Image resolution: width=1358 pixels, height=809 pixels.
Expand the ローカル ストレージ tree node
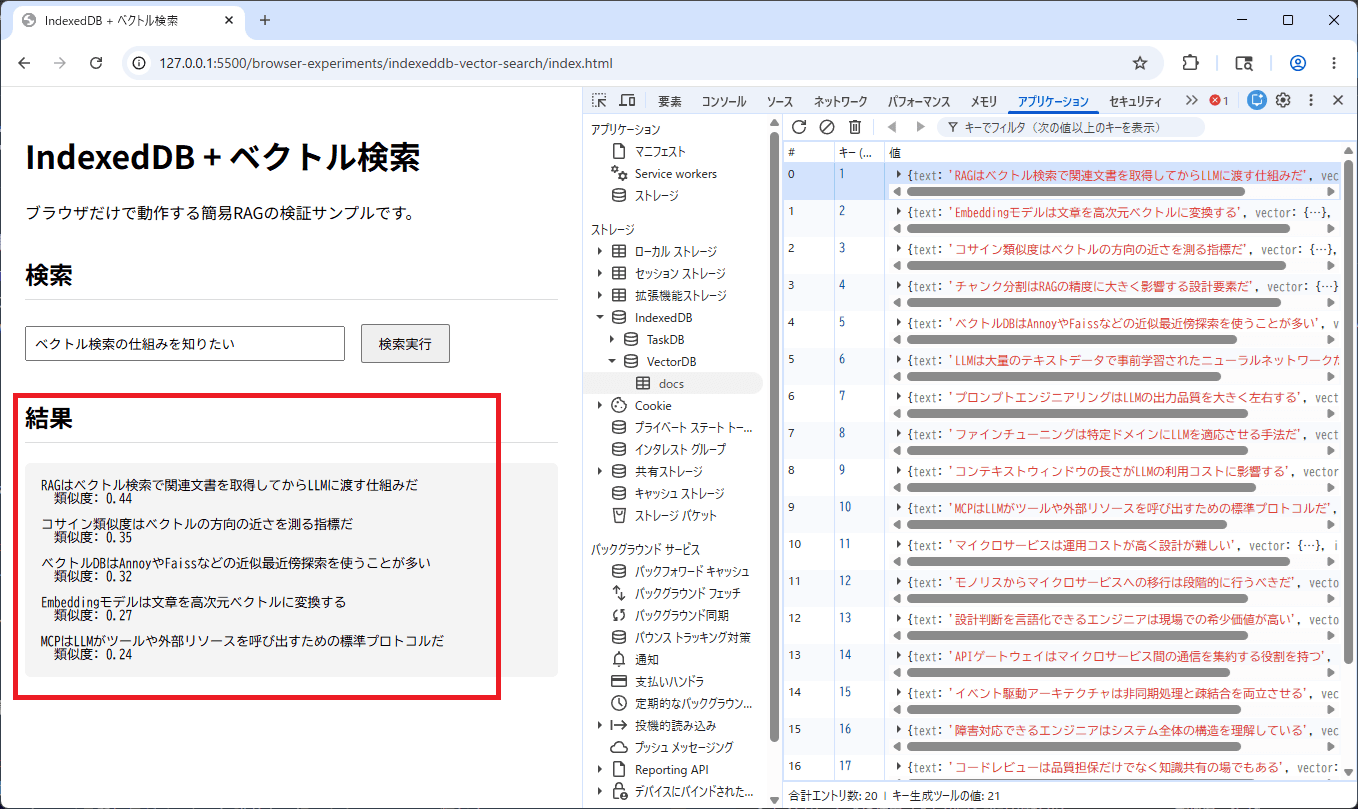coord(600,252)
